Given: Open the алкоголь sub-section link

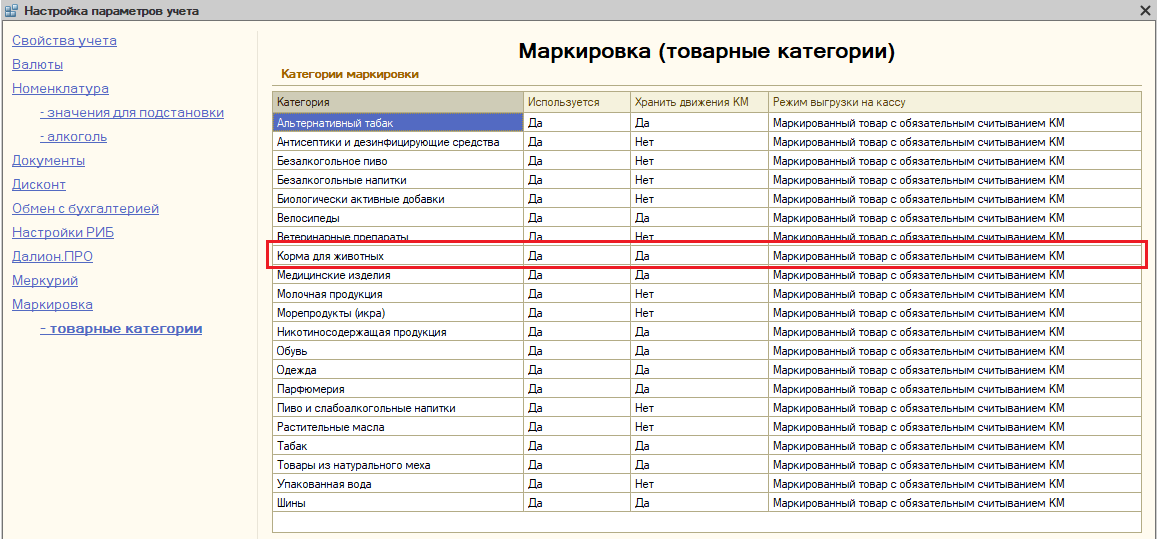Looking at the screenshot, I should click(73, 137).
